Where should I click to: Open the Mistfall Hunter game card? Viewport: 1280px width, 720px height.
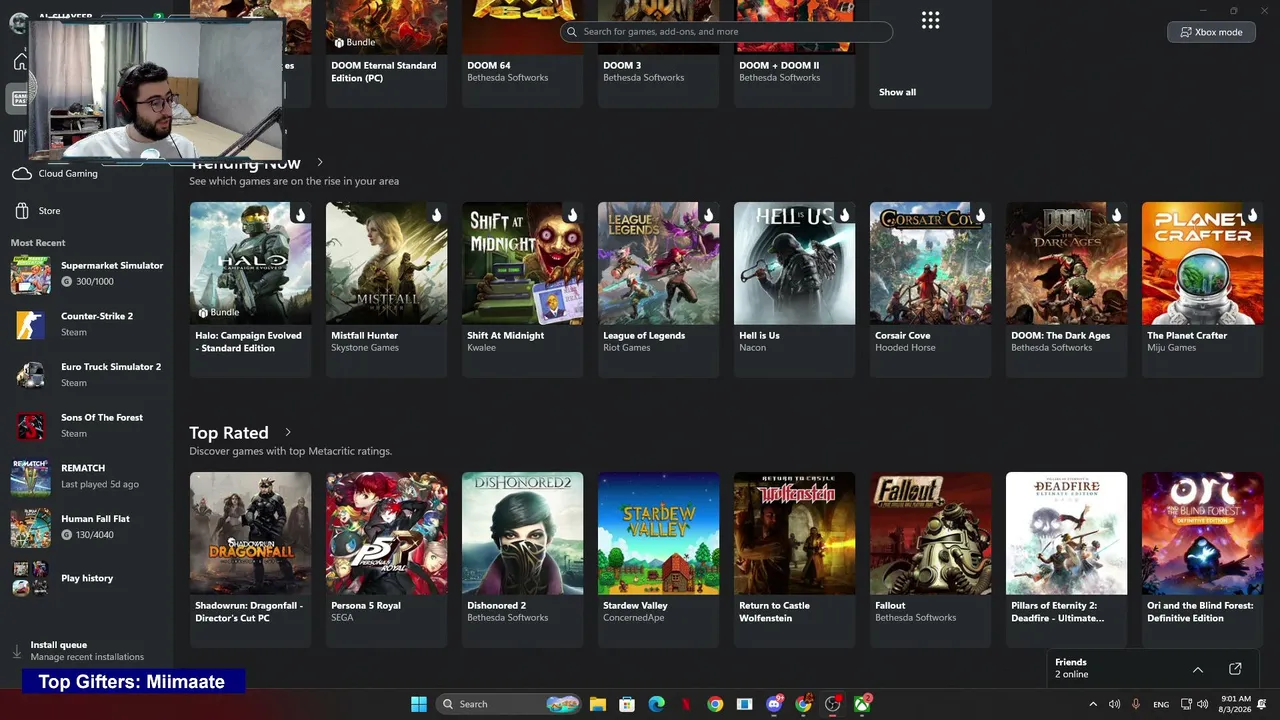[386, 290]
